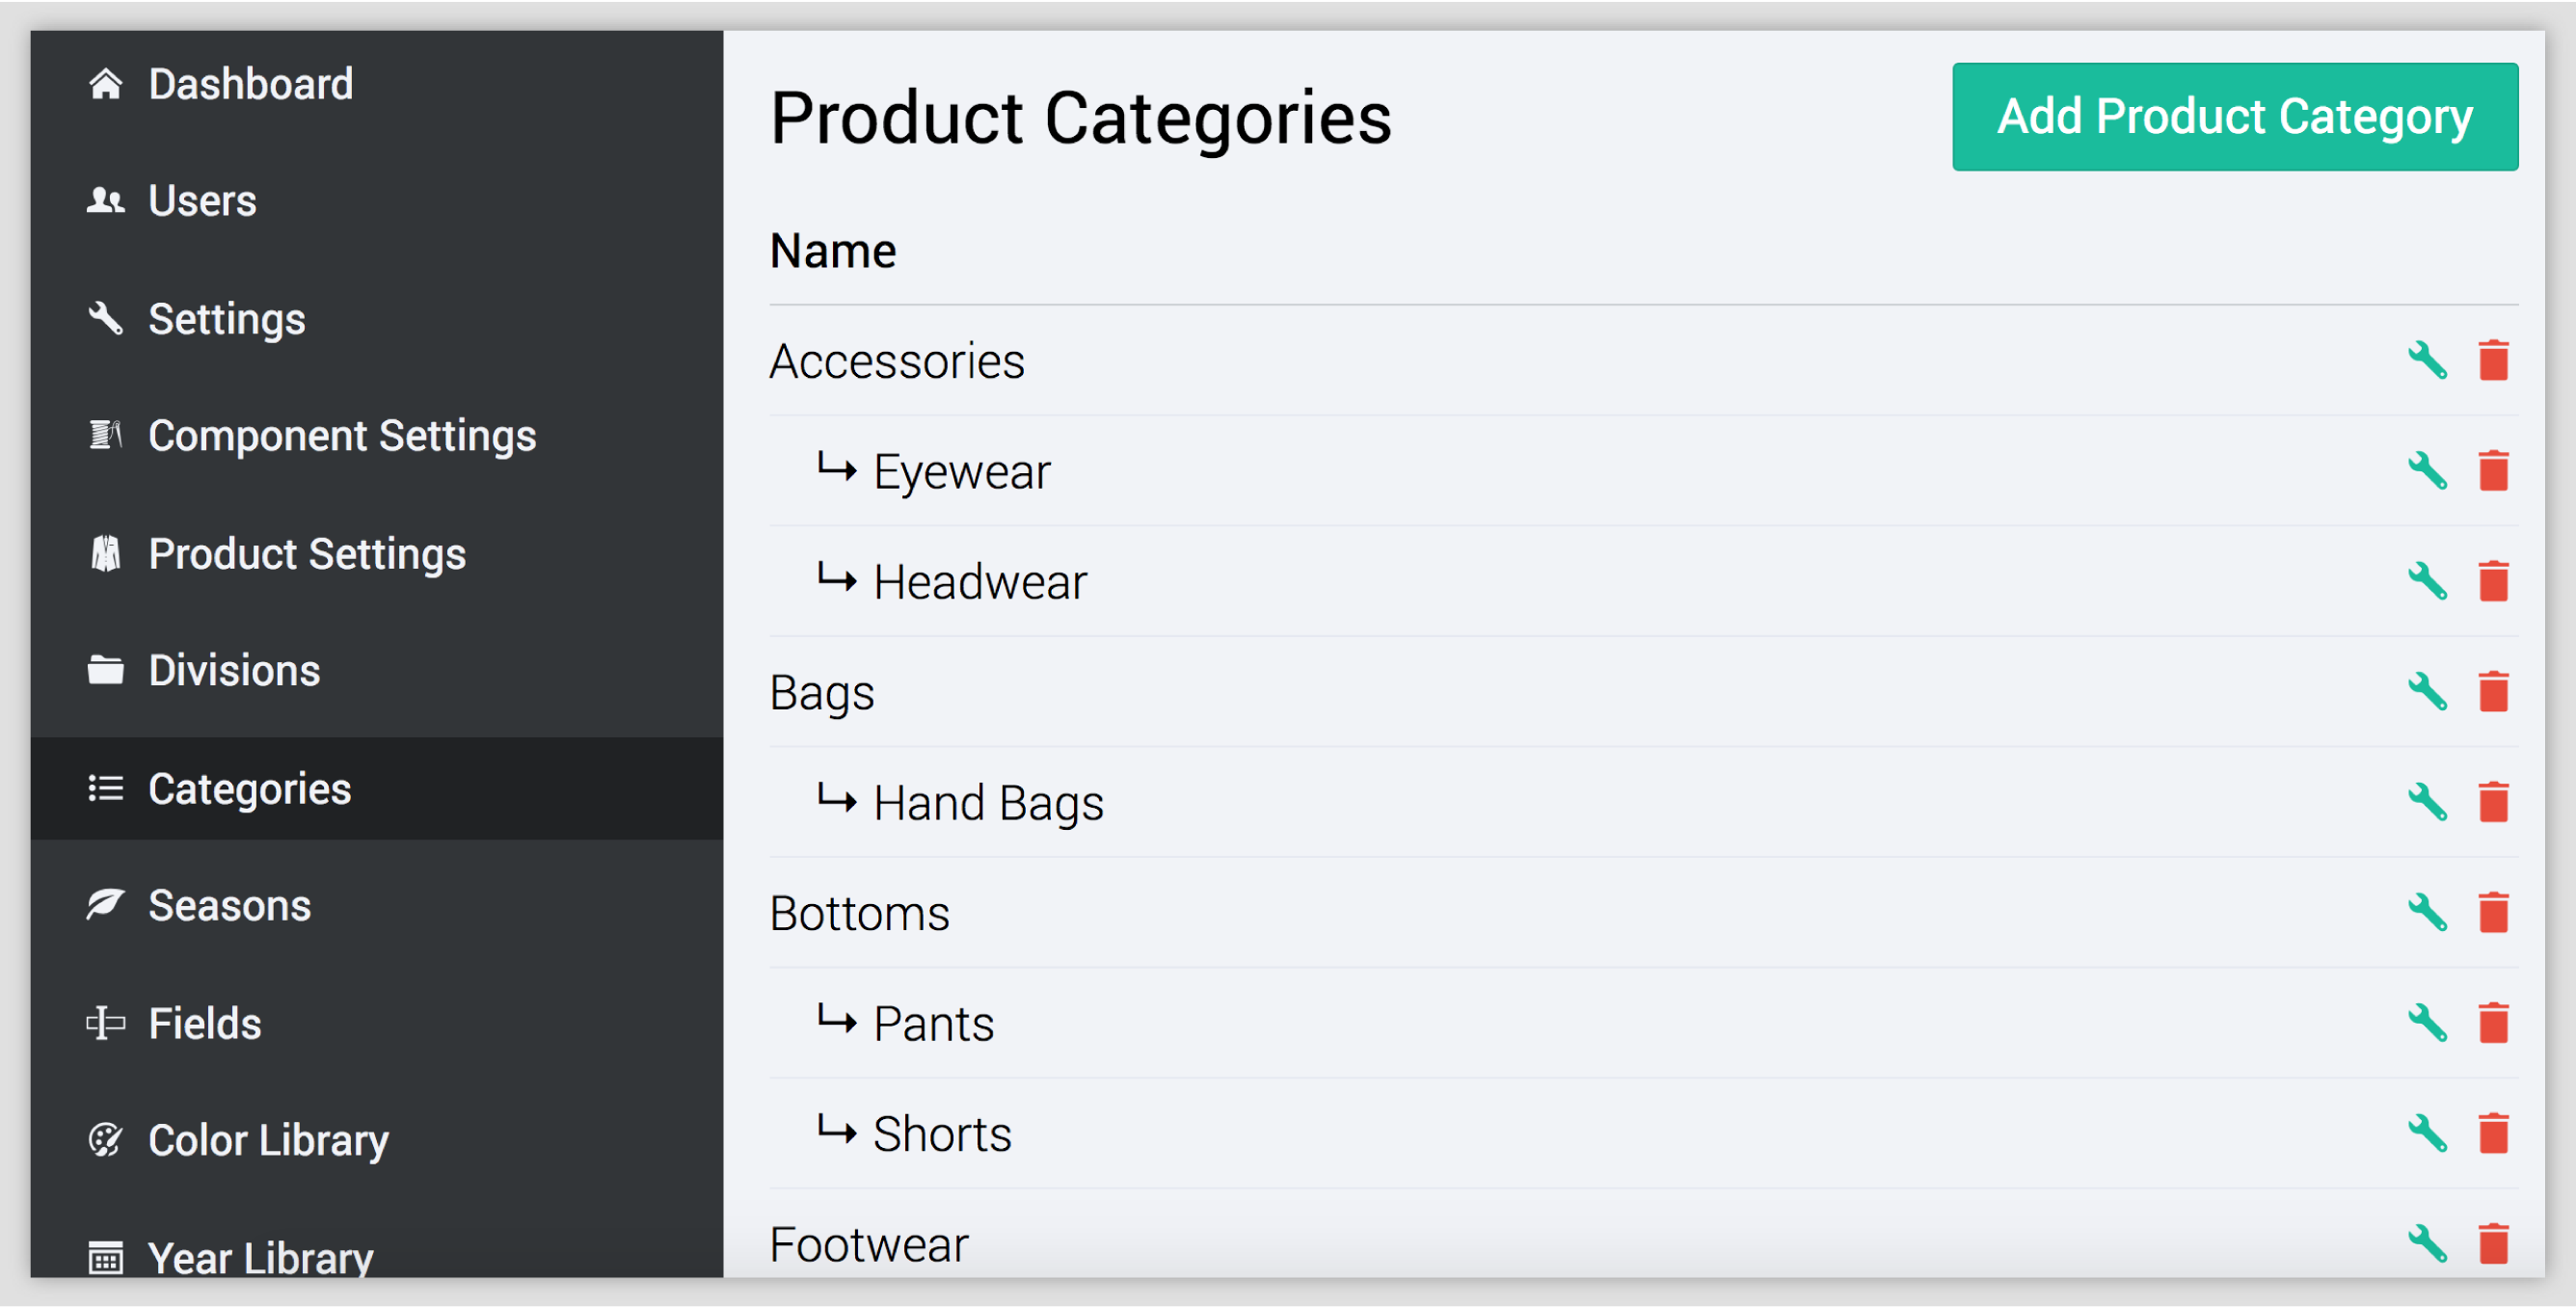Edit Headwear using its wrench icon
Image resolution: width=2576 pixels, height=1307 pixels.
(x=2427, y=582)
